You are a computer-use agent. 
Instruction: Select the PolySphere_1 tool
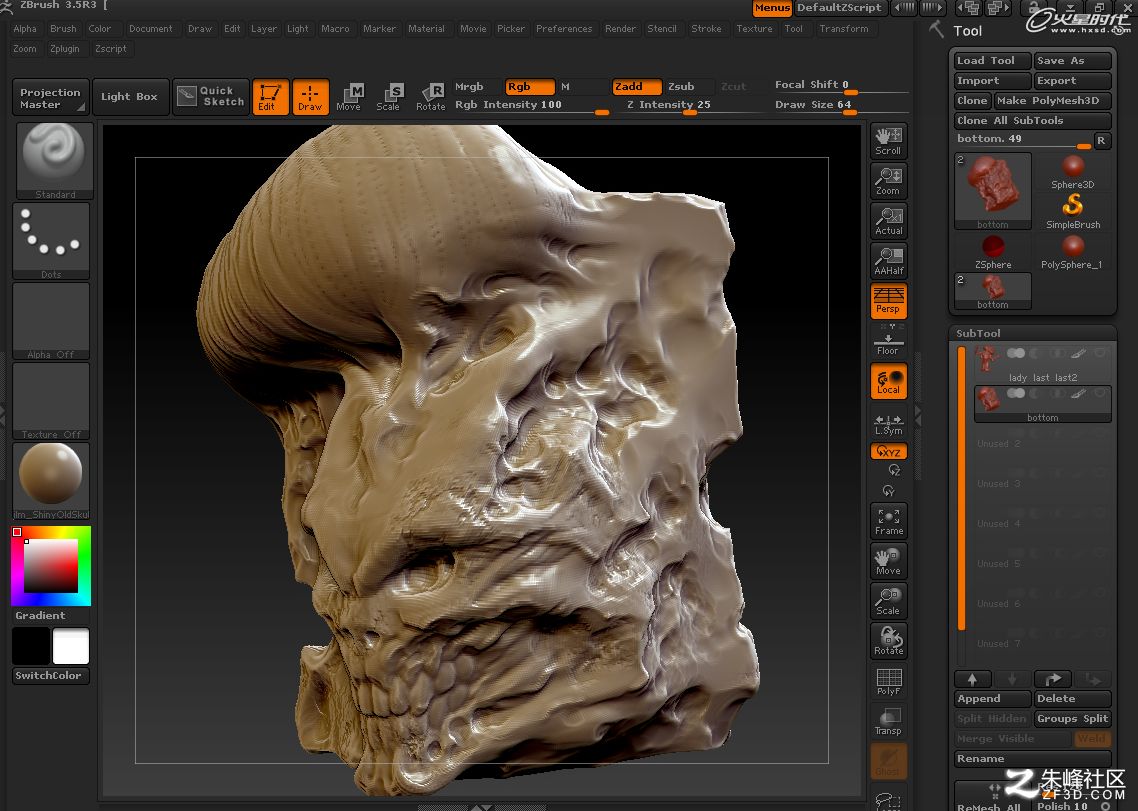pyautogui.click(x=1072, y=251)
